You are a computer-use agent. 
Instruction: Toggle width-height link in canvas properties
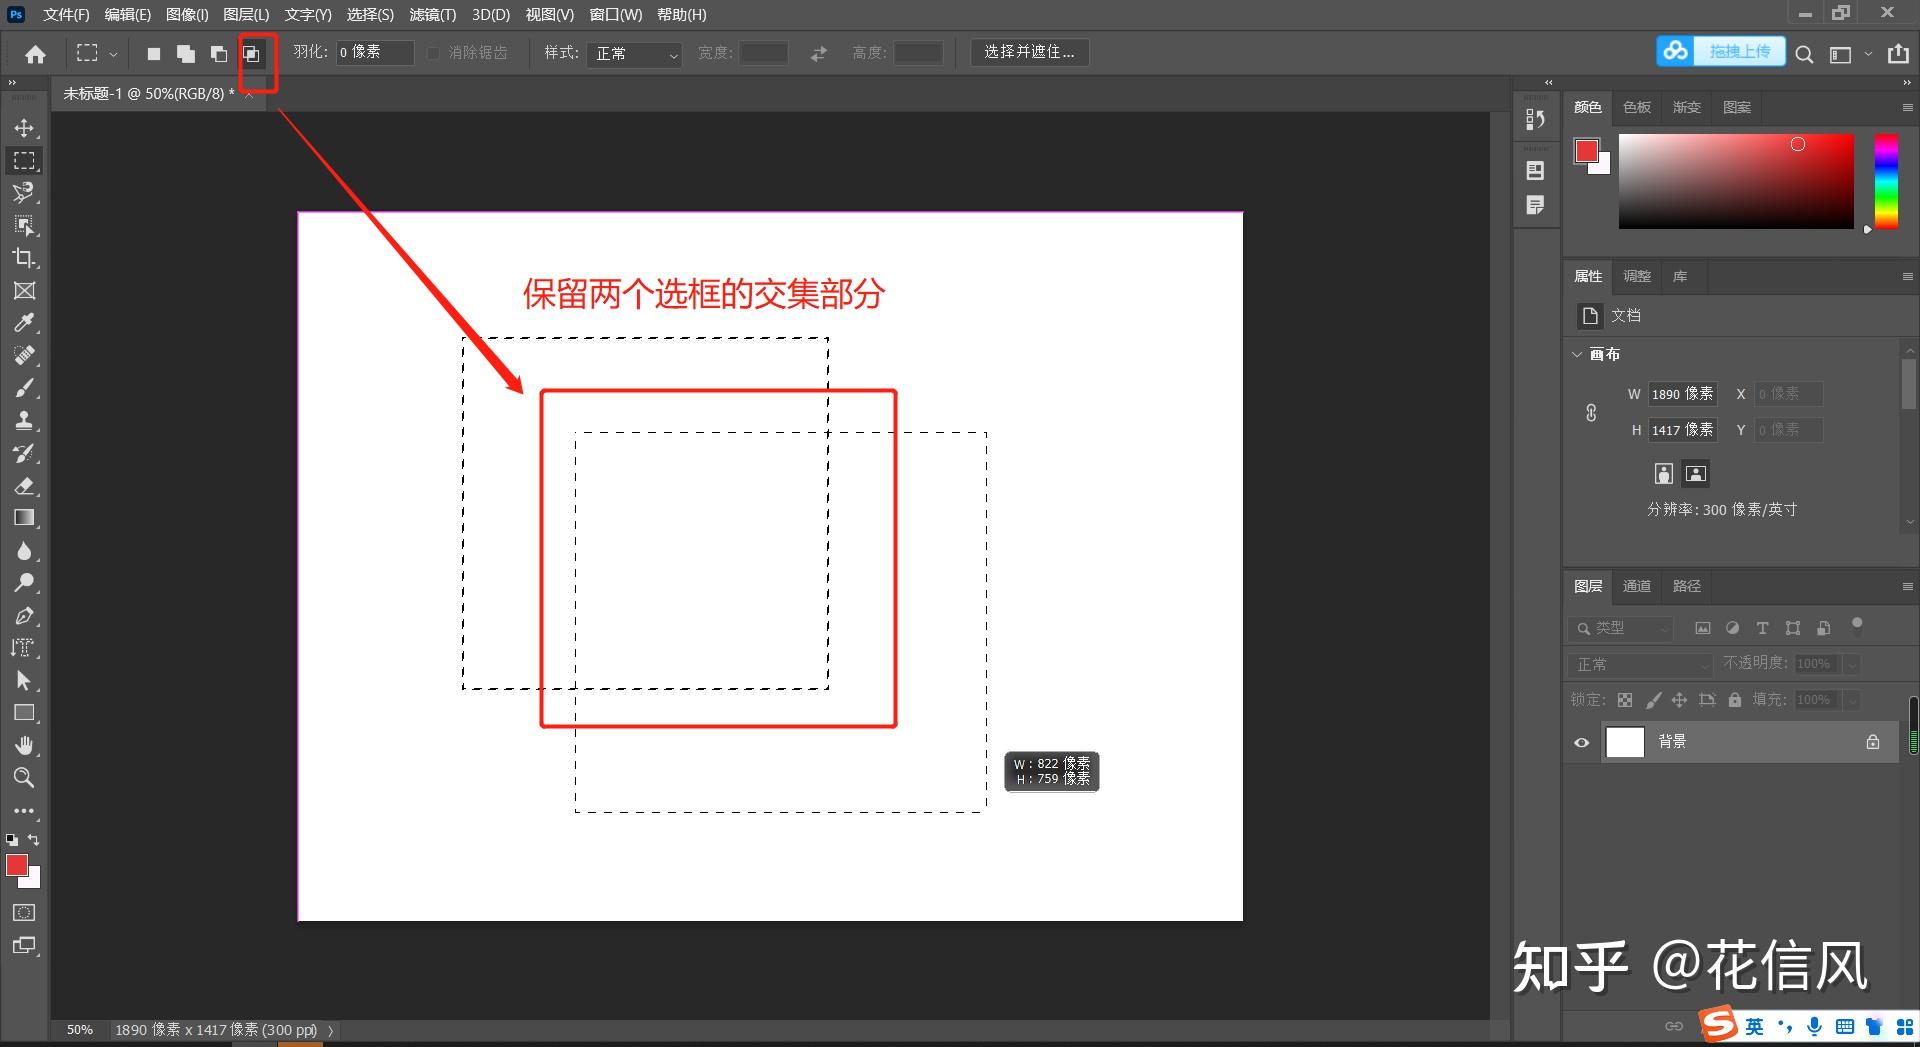[1591, 412]
